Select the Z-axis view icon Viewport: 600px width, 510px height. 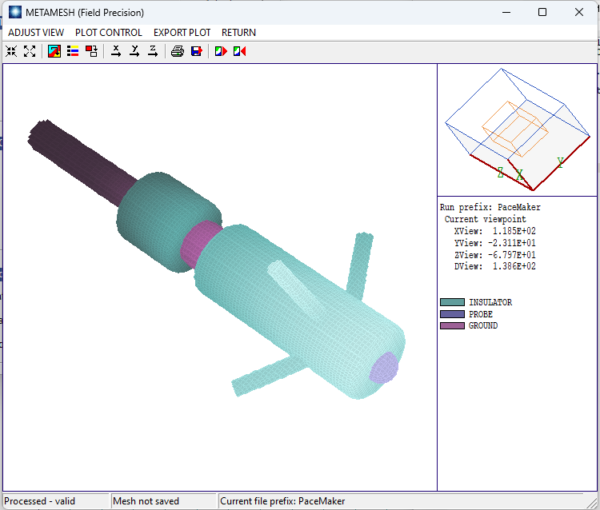(152, 51)
